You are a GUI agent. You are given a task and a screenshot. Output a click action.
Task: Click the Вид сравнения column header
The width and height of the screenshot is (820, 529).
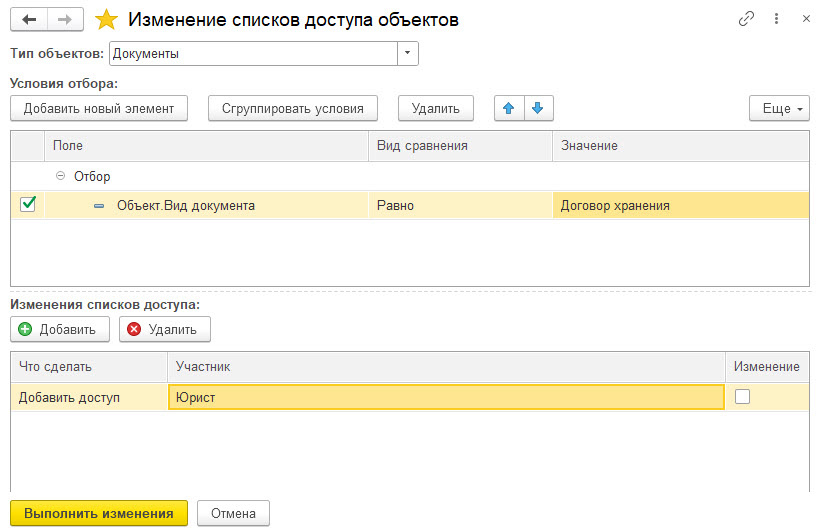460,146
